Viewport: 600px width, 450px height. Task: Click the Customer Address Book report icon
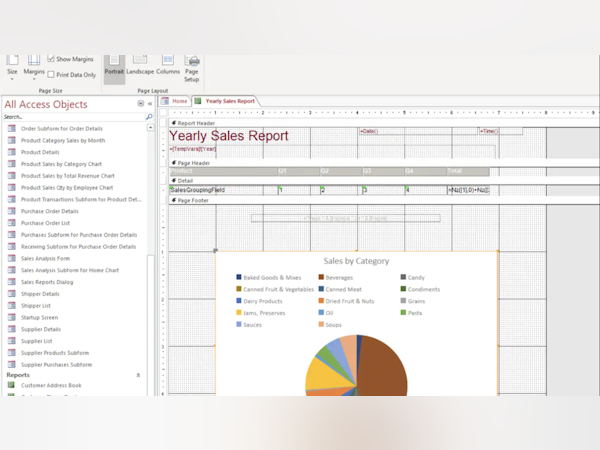[x=11, y=385]
